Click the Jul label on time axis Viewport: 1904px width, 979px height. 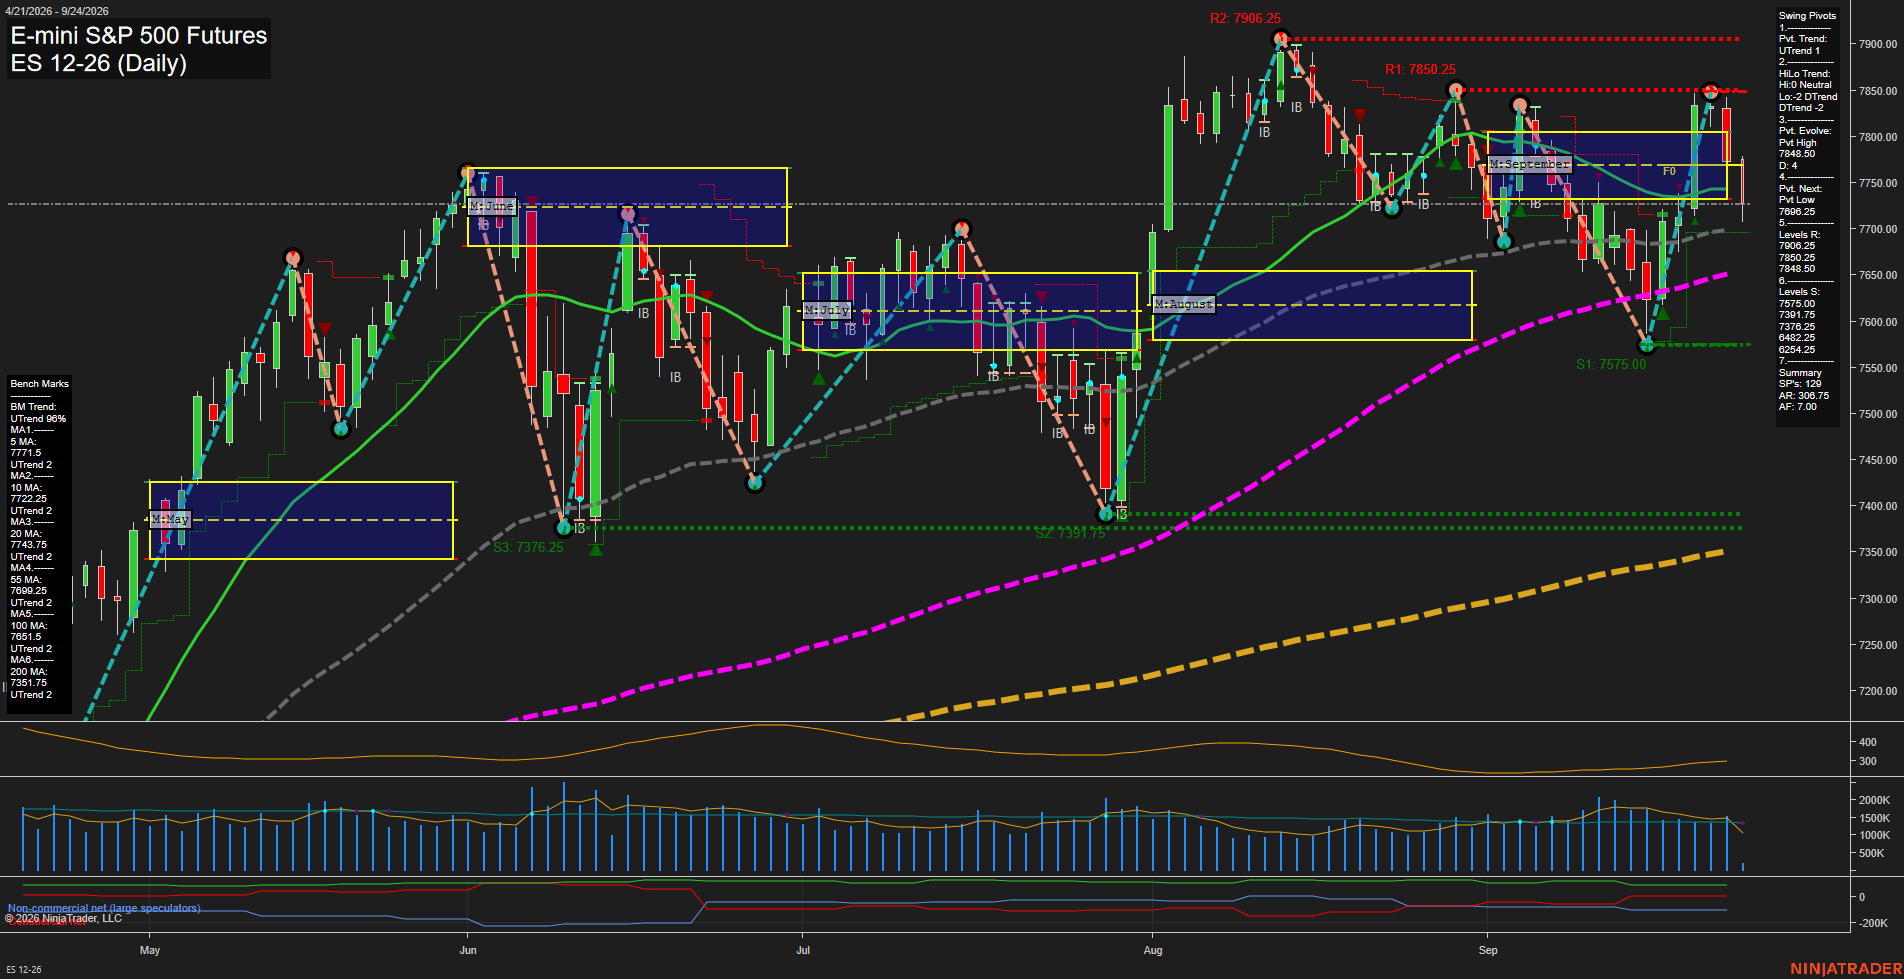coord(803,950)
